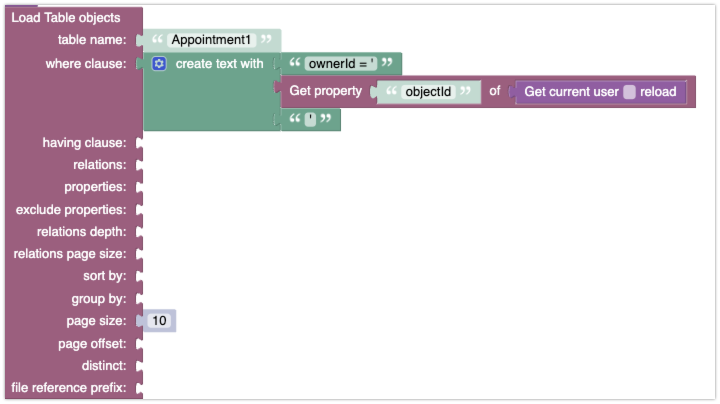Click the Get property block label

326,91
